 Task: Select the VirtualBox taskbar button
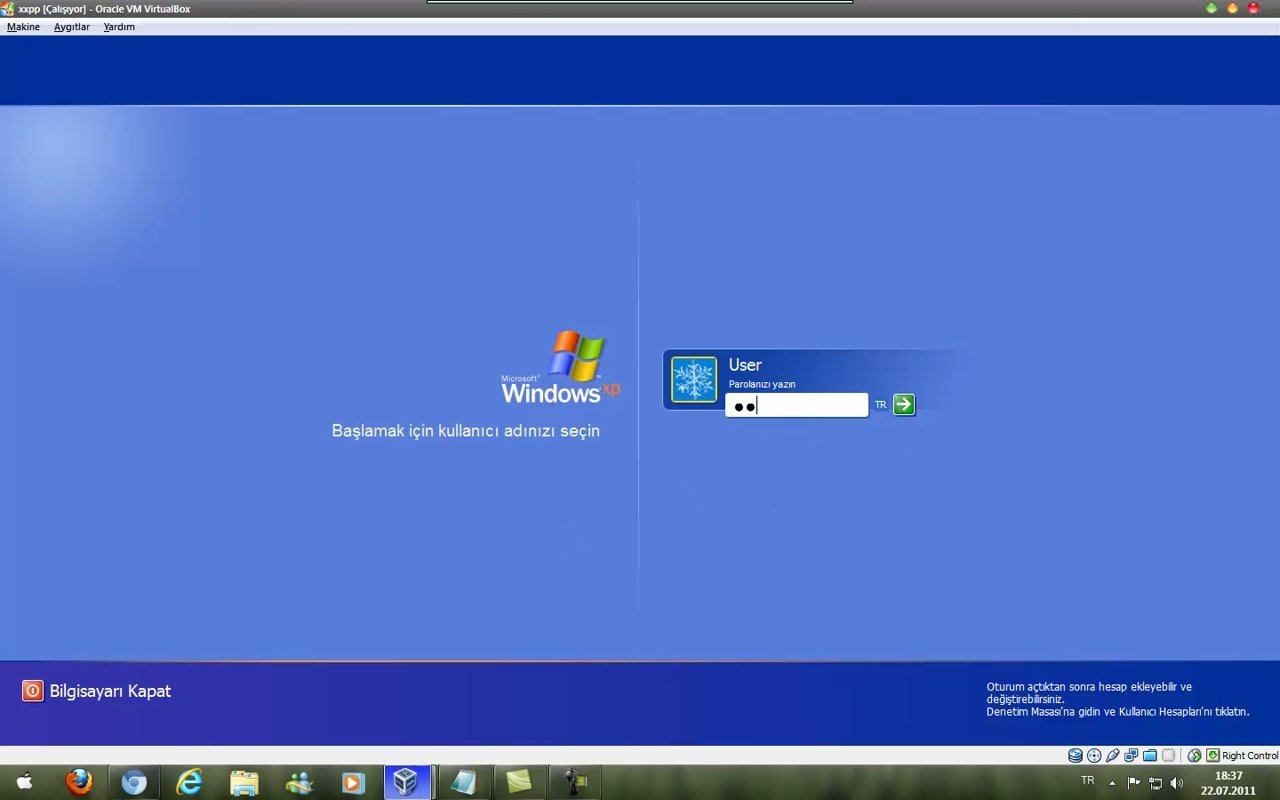407,782
